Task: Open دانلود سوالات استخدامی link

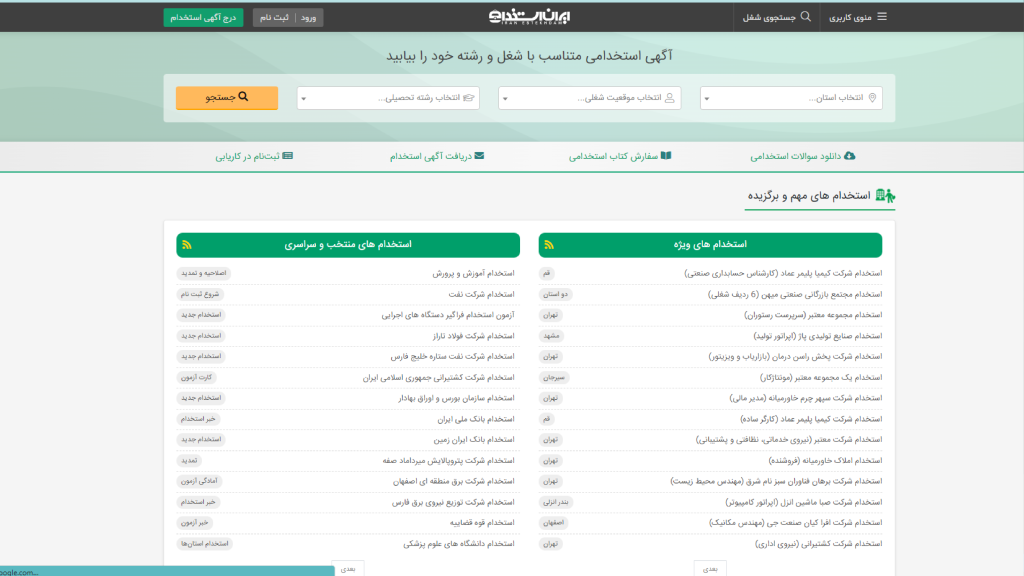Action: pyautogui.click(x=802, y=156)
